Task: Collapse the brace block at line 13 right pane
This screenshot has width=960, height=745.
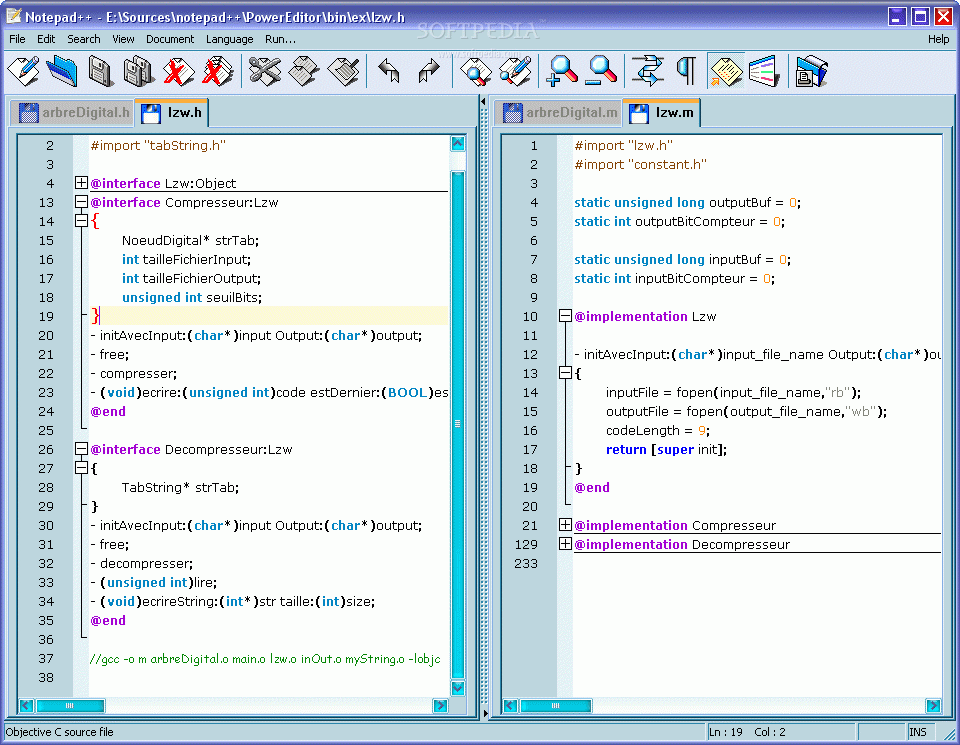Action: [x=565, y=373]
